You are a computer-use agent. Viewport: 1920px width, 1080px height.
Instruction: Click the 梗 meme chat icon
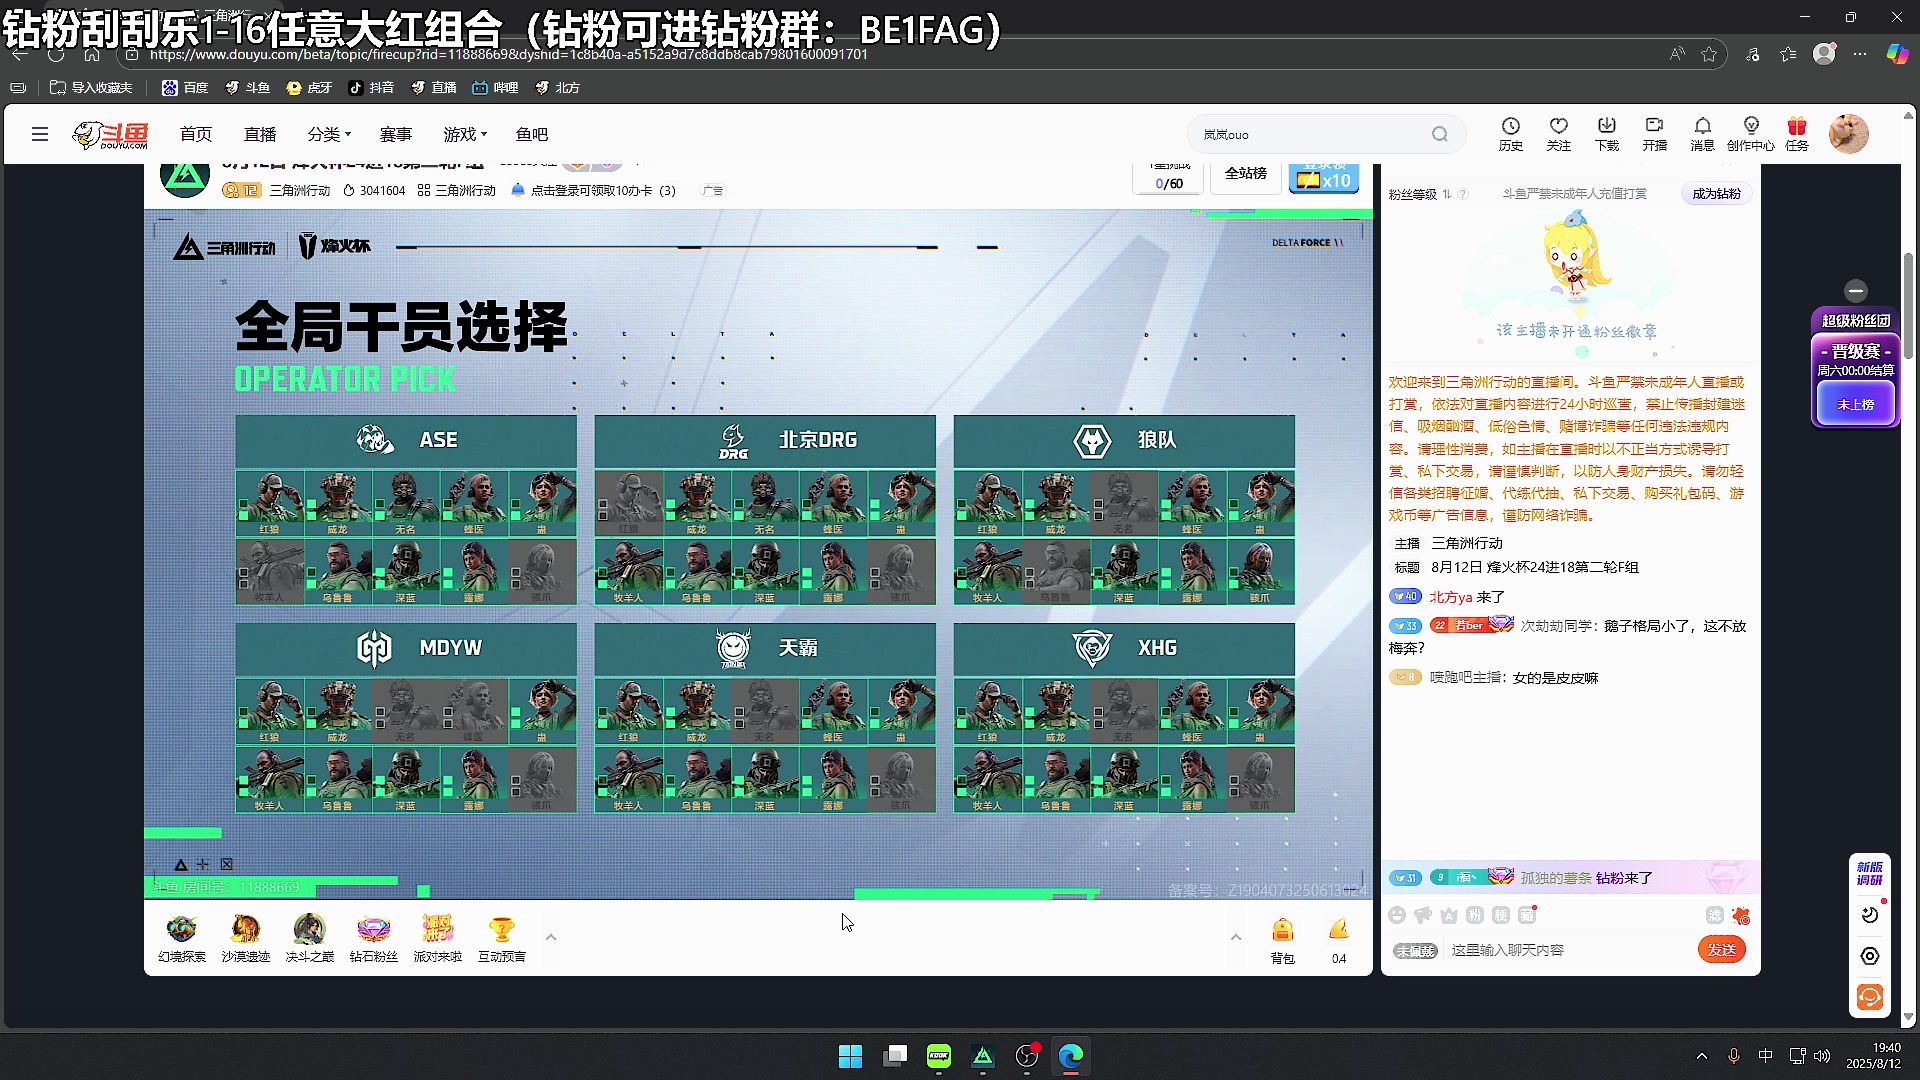[1501, 915]
